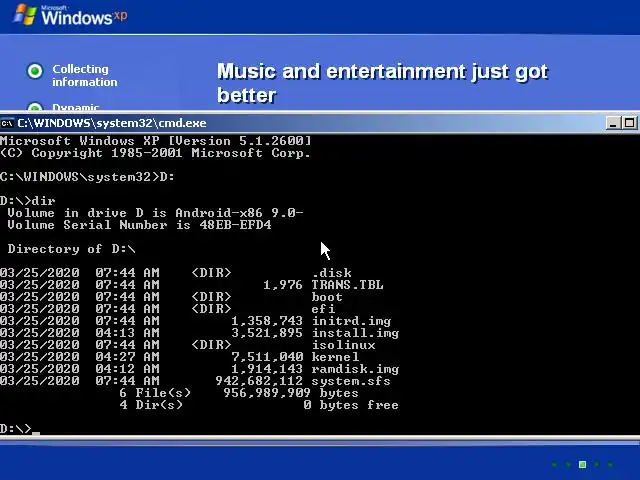Click the "boot" directory entry
Image resolution: width=640 pixels, height=480 pixels.
click(x=327, y=297)
